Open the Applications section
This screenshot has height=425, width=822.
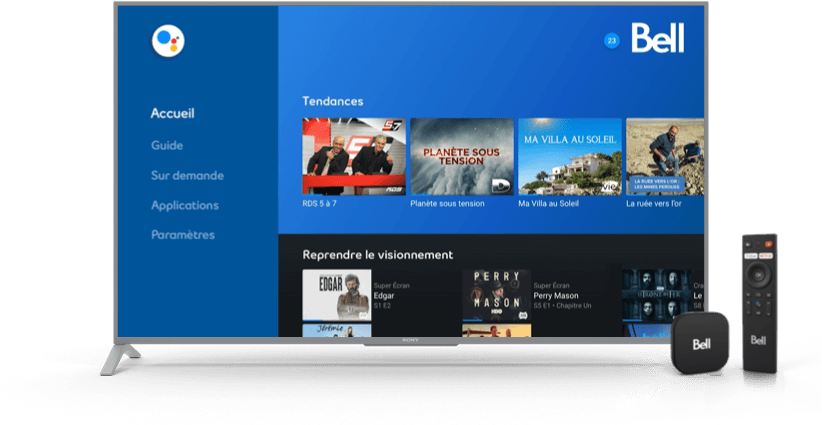(185, 205)
